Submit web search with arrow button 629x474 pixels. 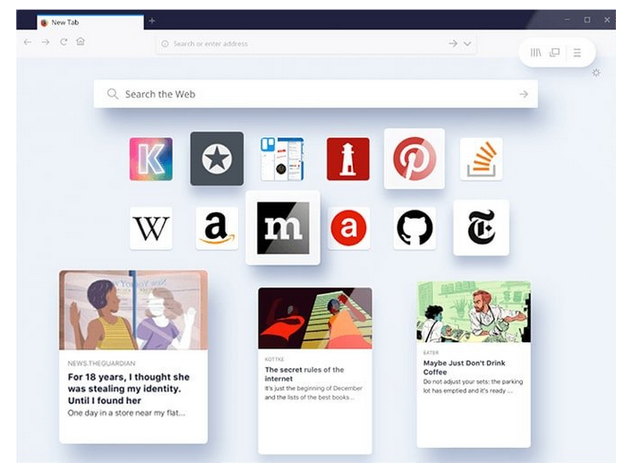click(523, 94)
